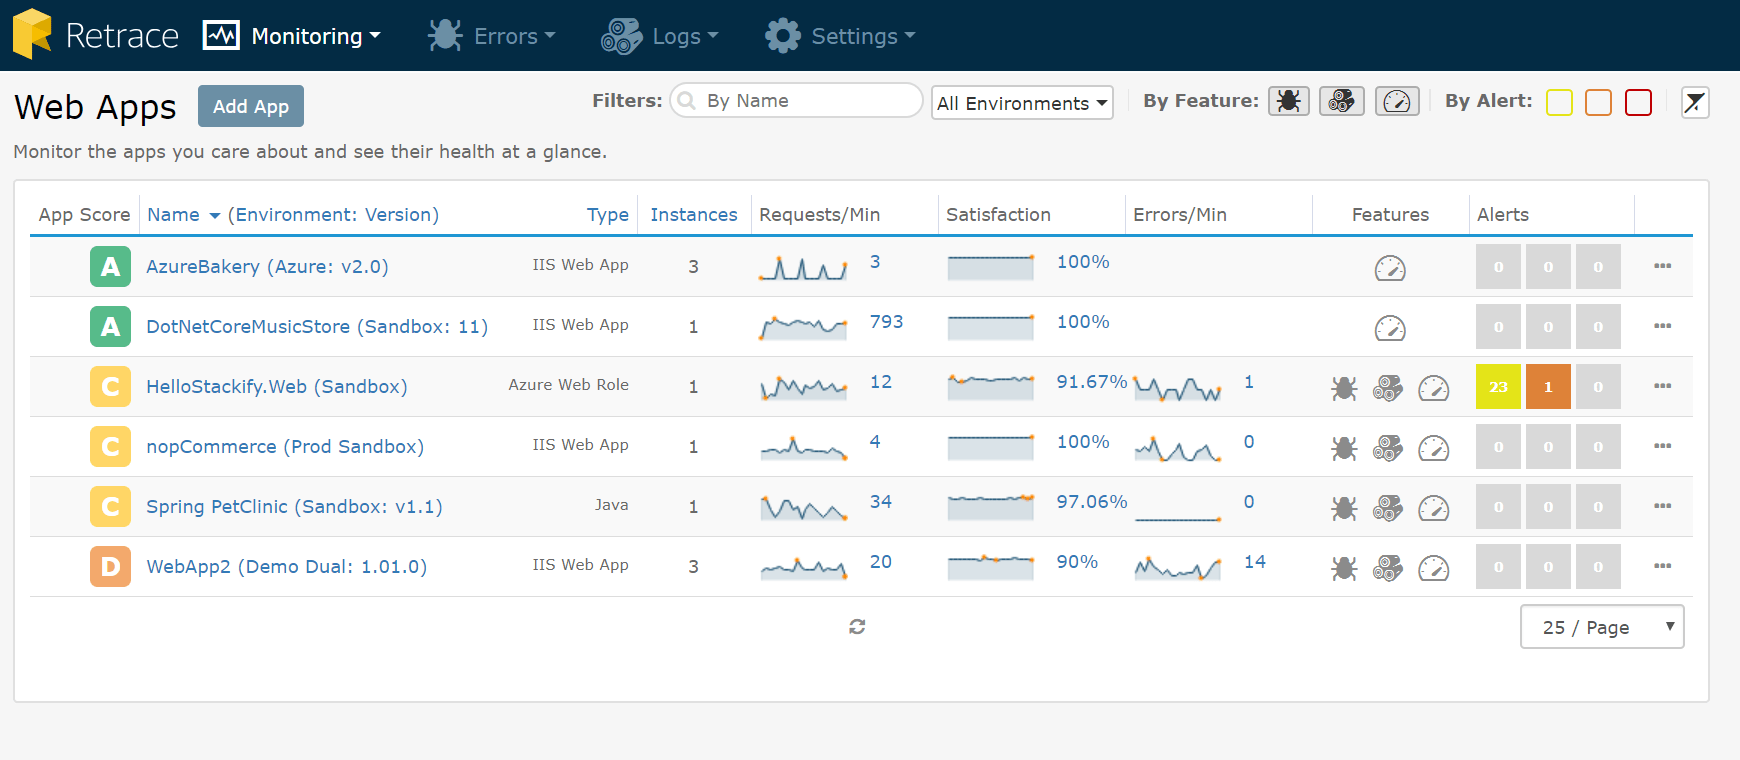Click AzureBakery's A app score badge
Viewport: 1740px width, 760px height.
click(x=110, y=266)
